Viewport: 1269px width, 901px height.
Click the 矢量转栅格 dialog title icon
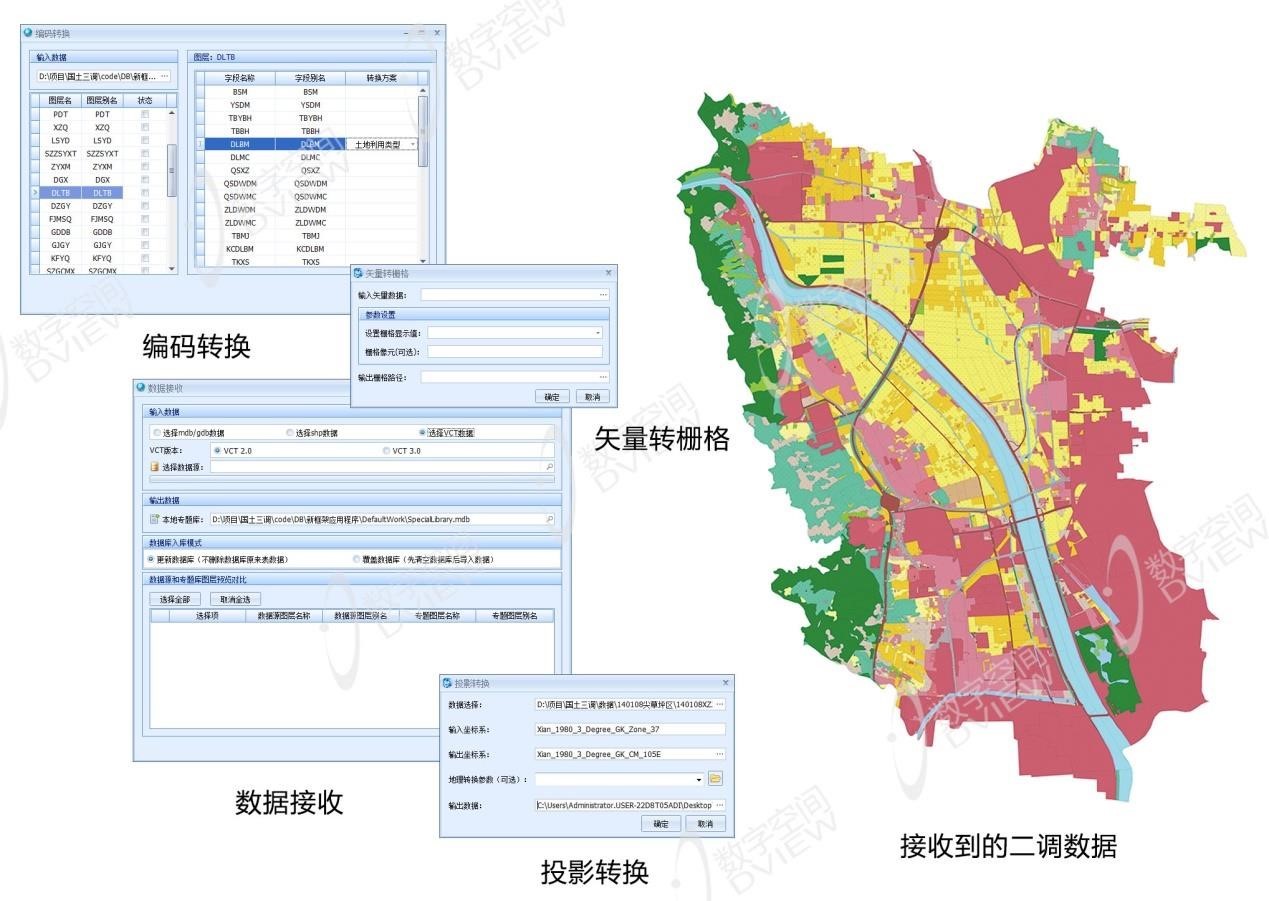pyautogui.click(x=357, y=272)
